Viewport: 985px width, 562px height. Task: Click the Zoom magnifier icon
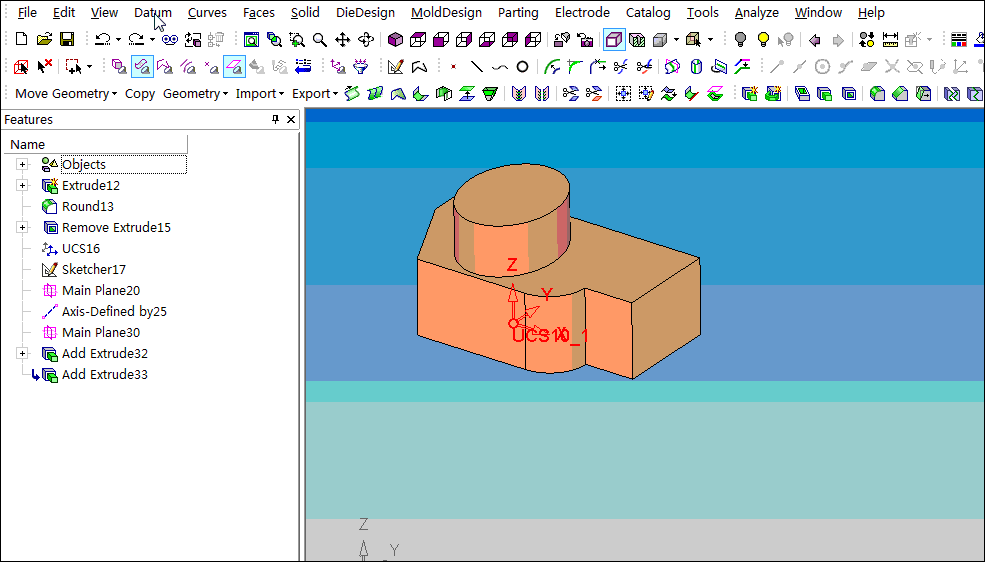[320, 40]
